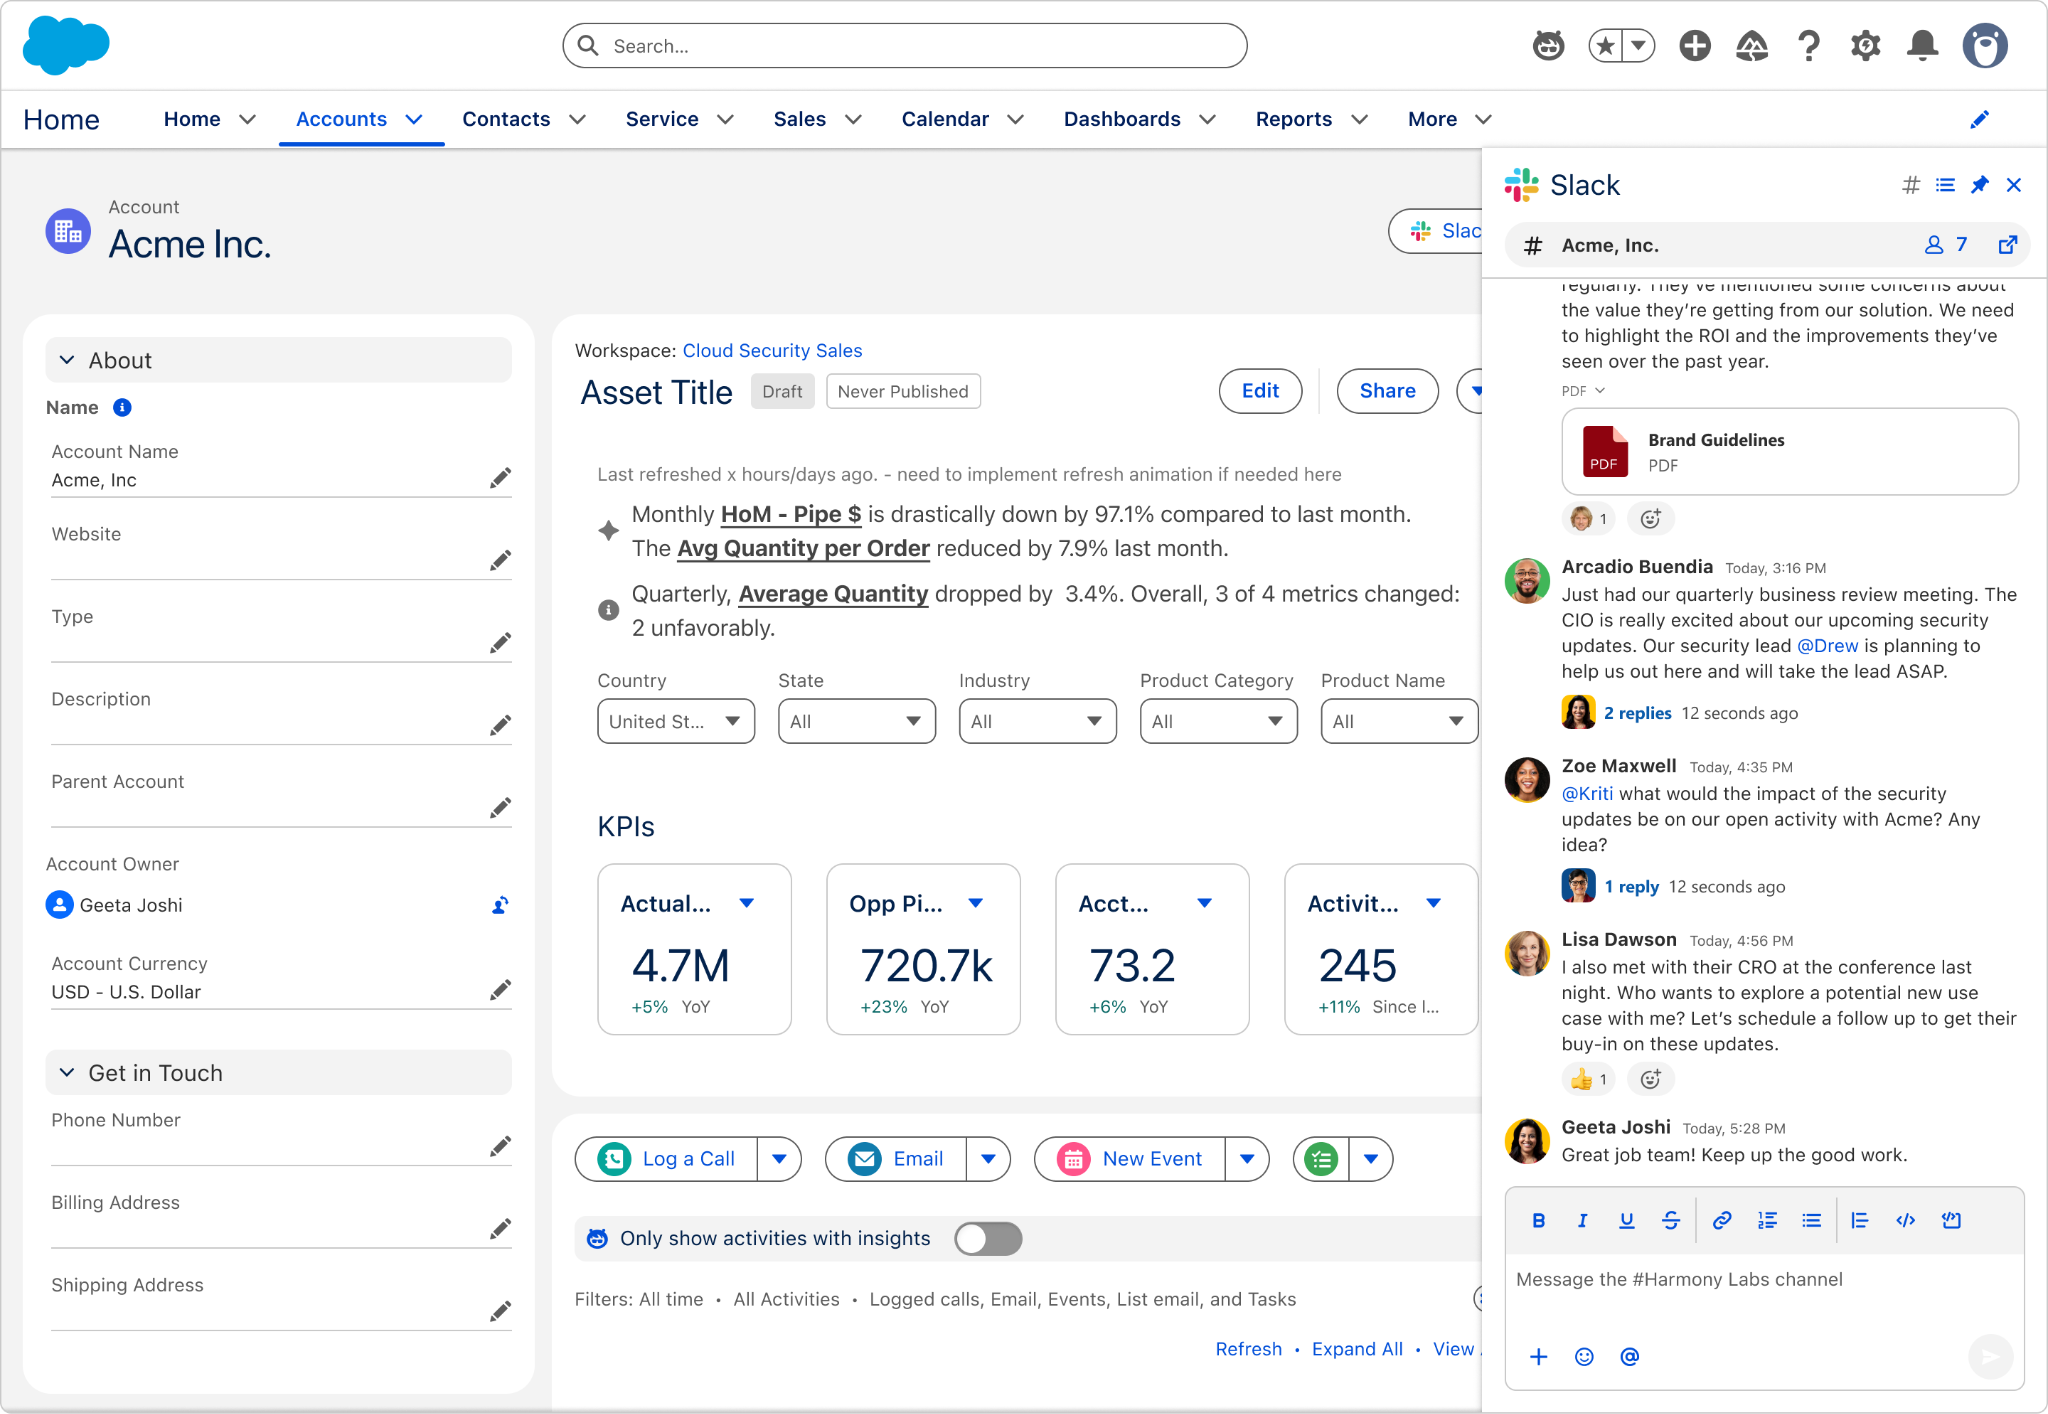Insert numbered list in Slack composer

click(x=1767, y=1220)
